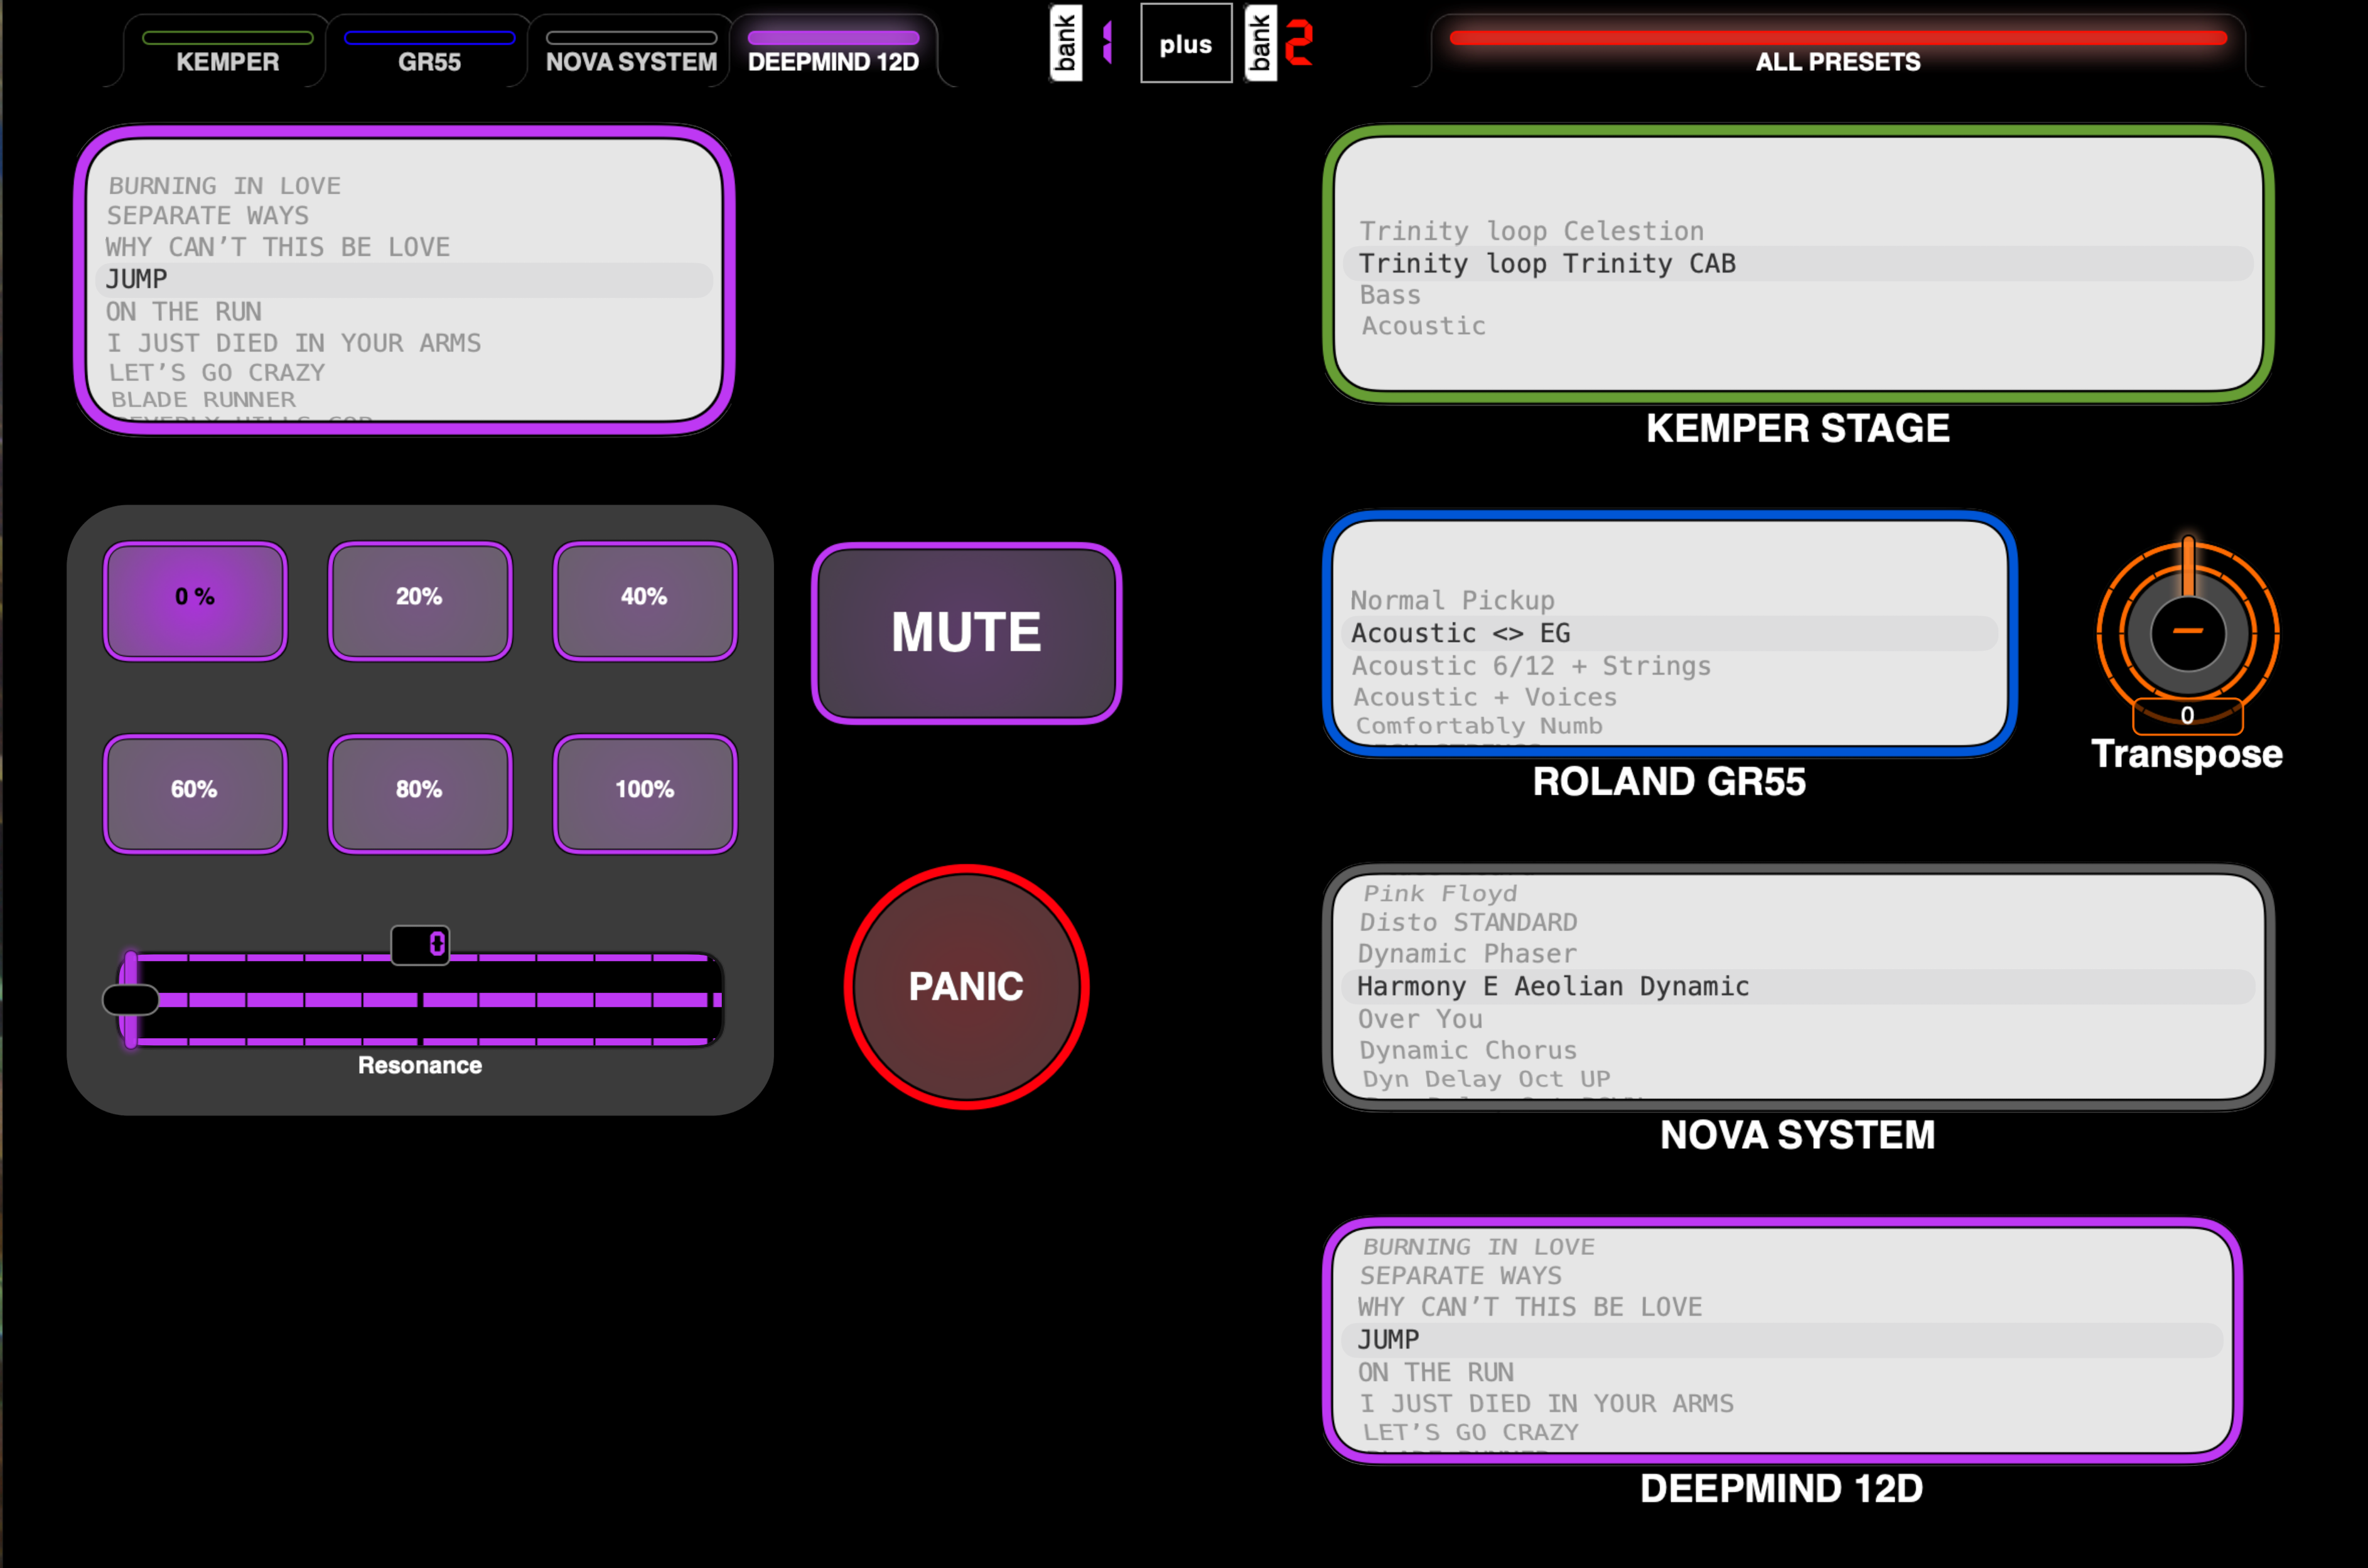Viewport: 2368px width, 1568px height.
Task: Select Acoustic <> EG in GR55 list
Action: point(1669,633)
